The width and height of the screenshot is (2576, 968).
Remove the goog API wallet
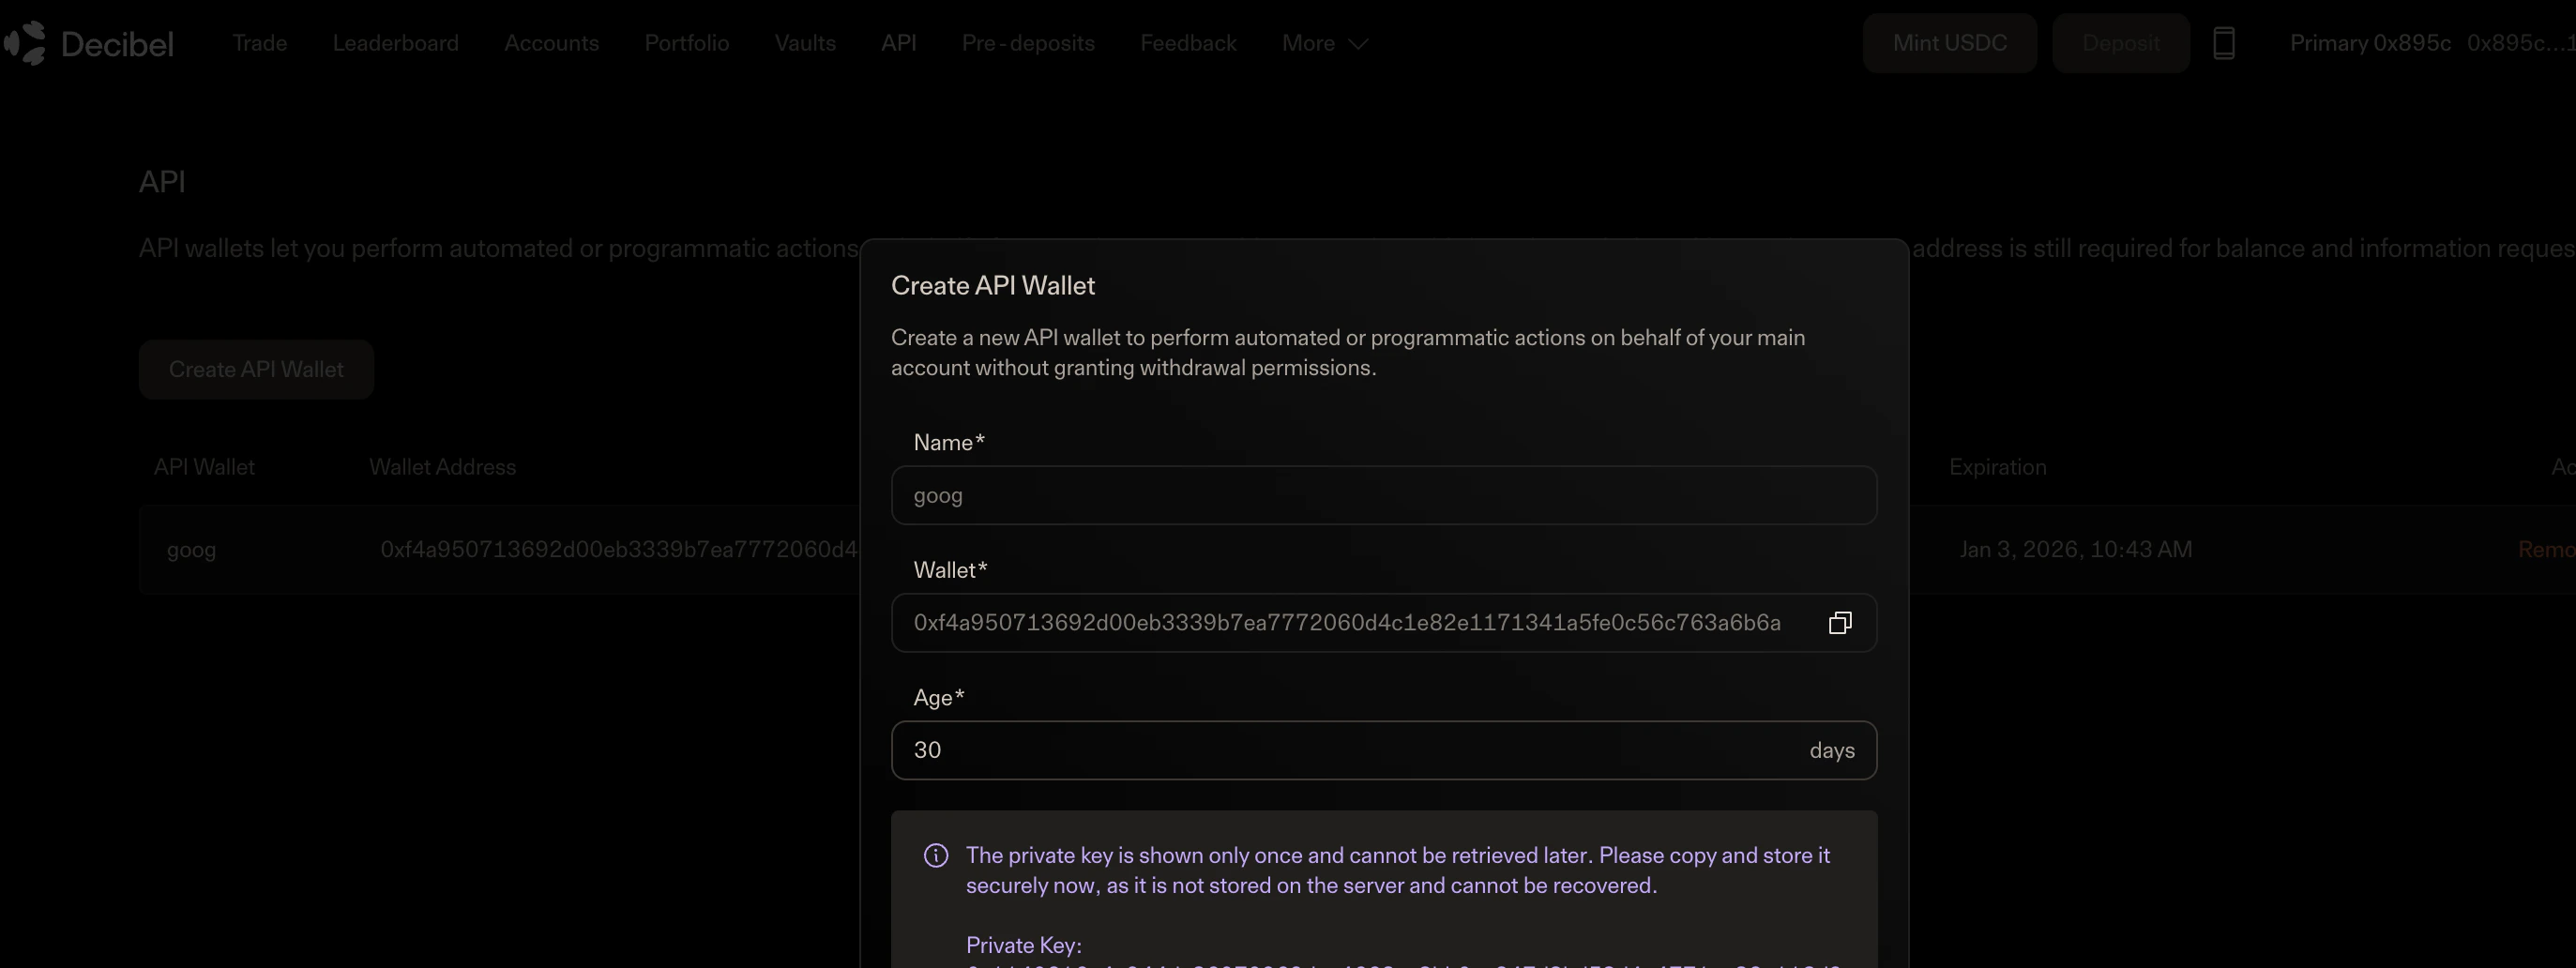2544,549
